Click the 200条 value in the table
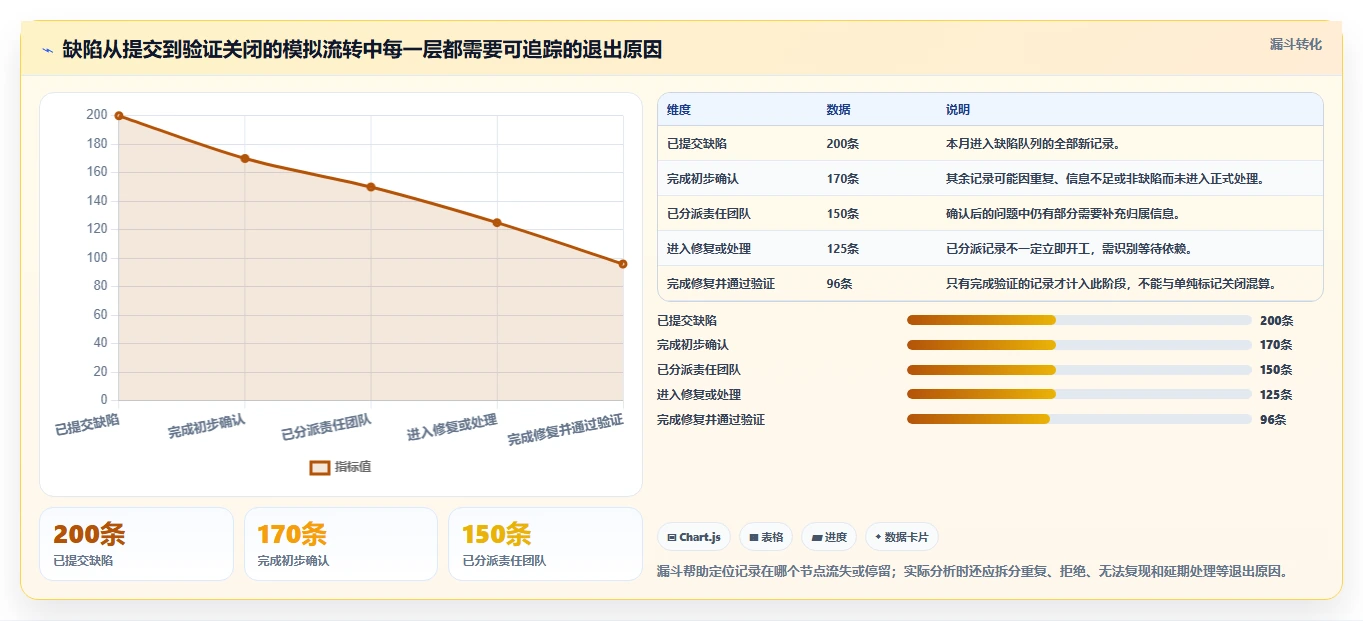1363x621 pixels. click(x=843, y=144)
